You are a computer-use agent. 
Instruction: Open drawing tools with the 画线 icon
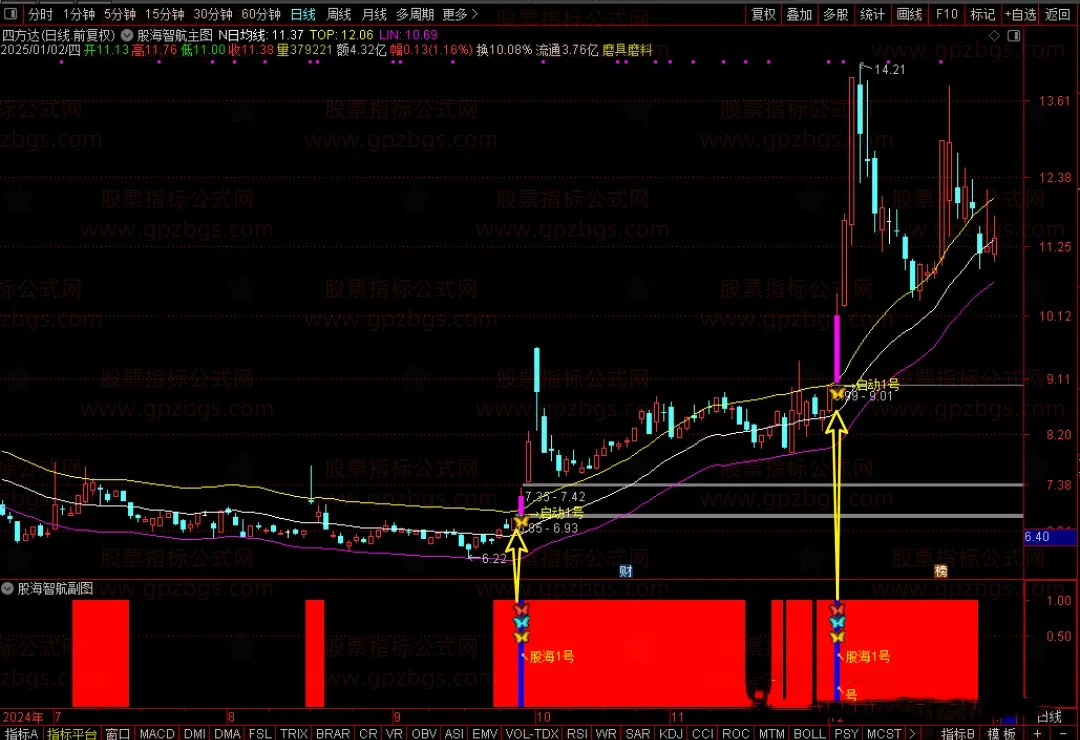click(x=908, y=14)
